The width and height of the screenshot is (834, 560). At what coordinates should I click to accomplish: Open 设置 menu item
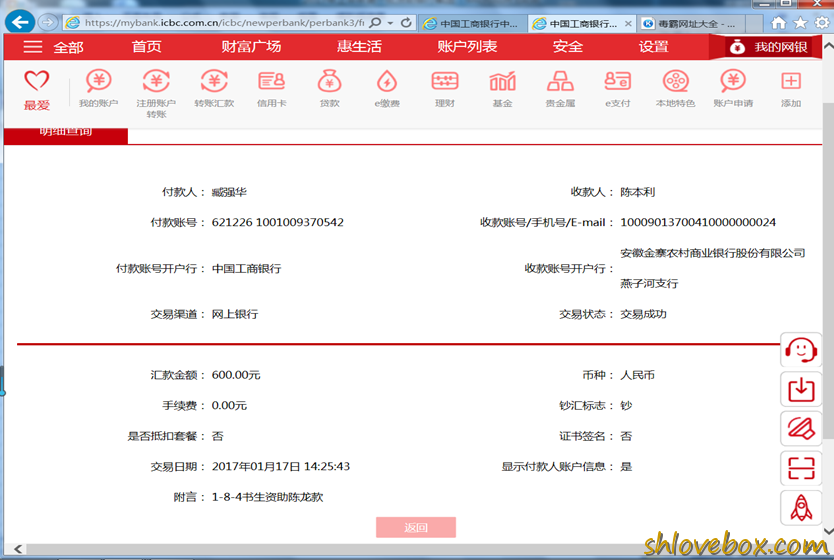click(x=653, y=47)
